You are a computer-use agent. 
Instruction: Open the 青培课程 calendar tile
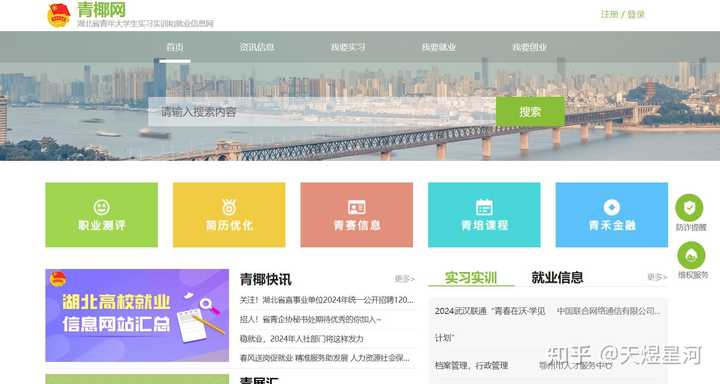pos(484,215)
